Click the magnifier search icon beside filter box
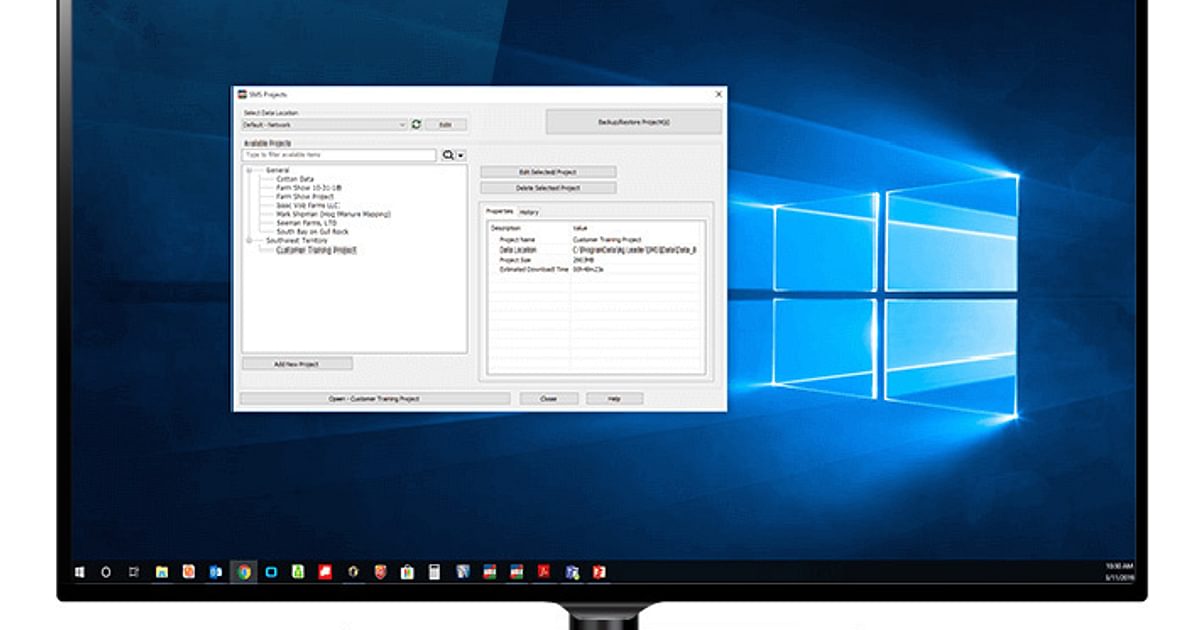This screenshot has height=630, width=1200. (x=448, y=156)
